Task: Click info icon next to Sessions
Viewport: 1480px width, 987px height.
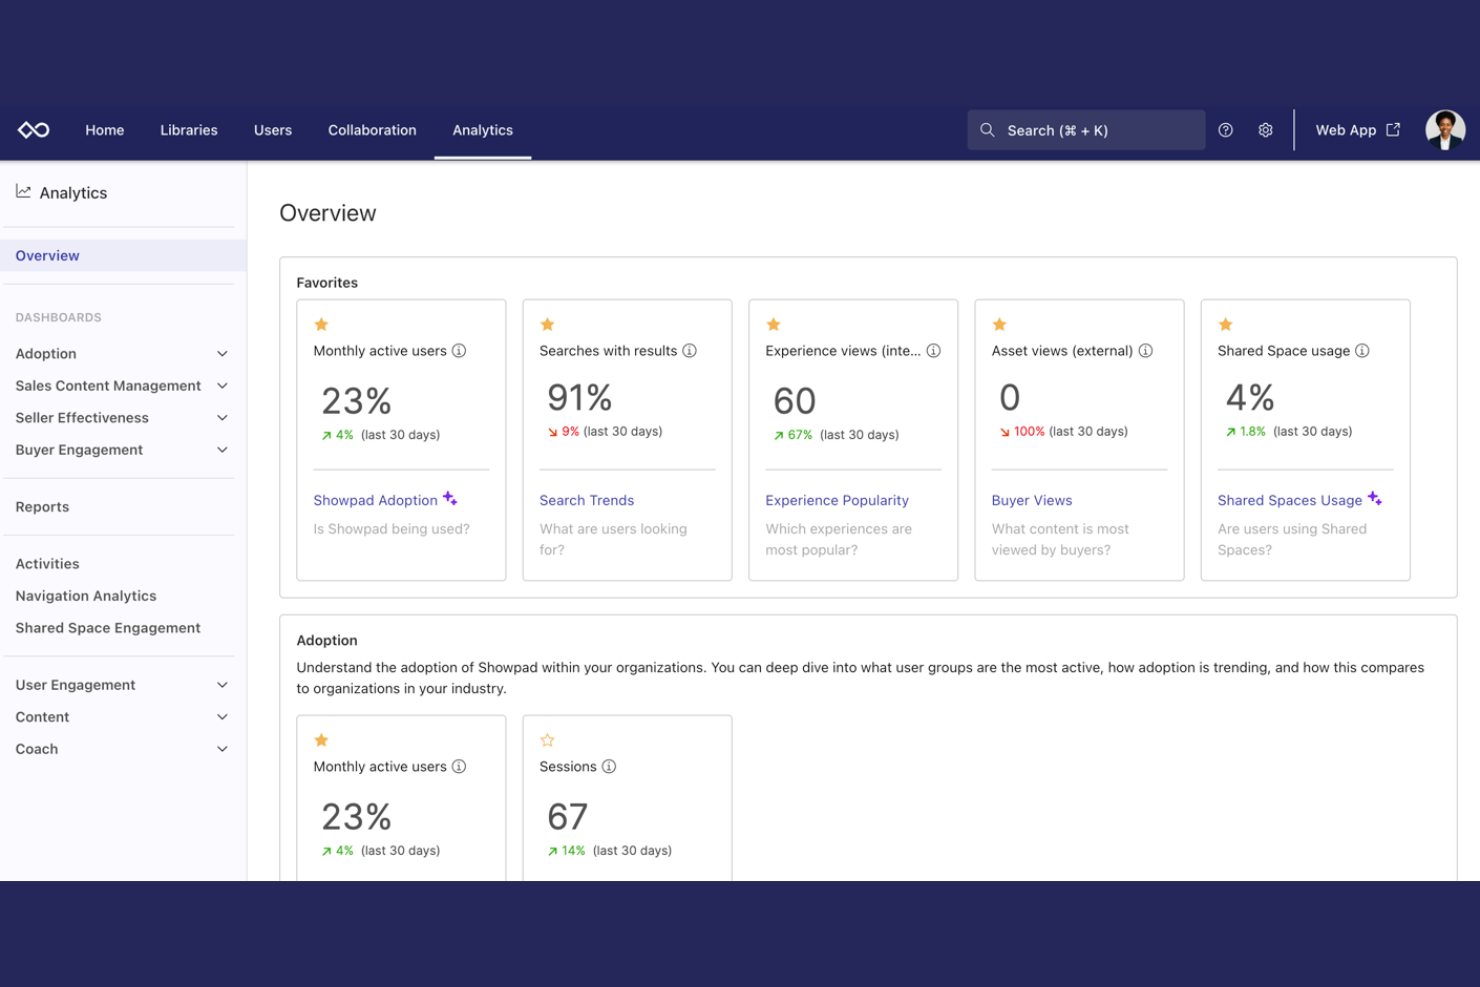Action: pos(609,767)
